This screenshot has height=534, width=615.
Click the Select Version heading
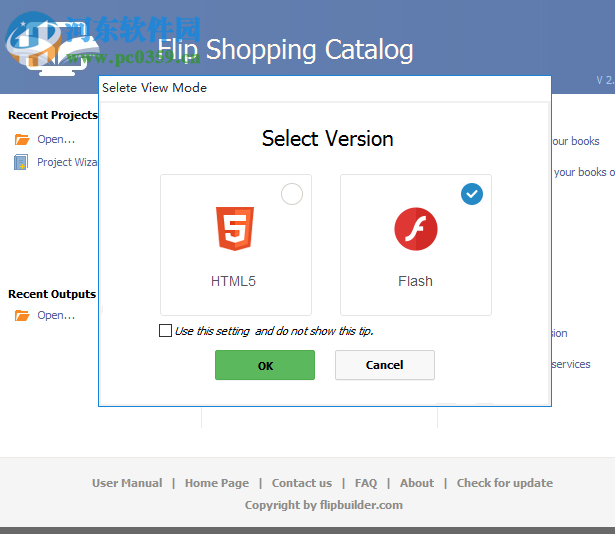pos(328,139)
